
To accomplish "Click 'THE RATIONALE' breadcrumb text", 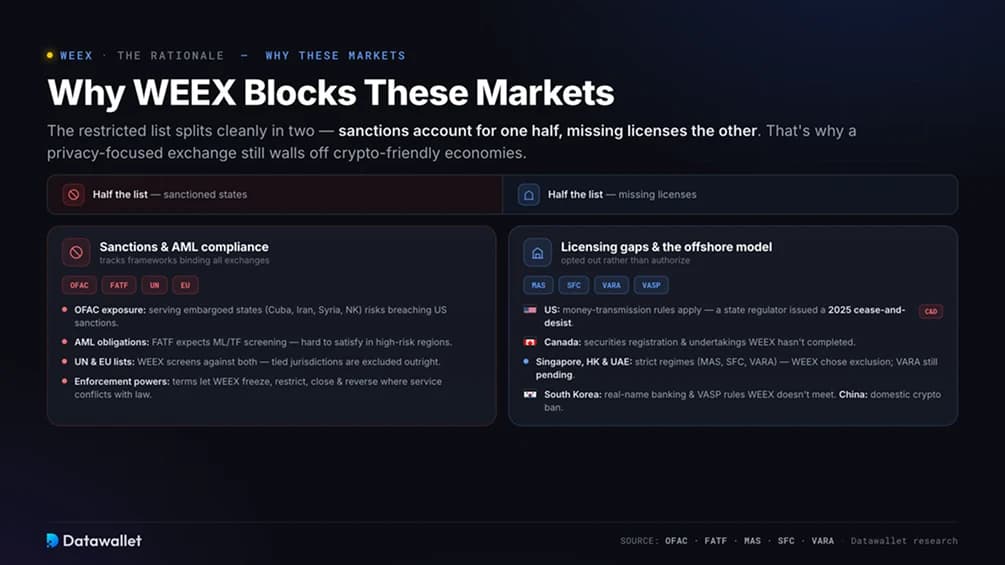I will (x=170, y=56).
